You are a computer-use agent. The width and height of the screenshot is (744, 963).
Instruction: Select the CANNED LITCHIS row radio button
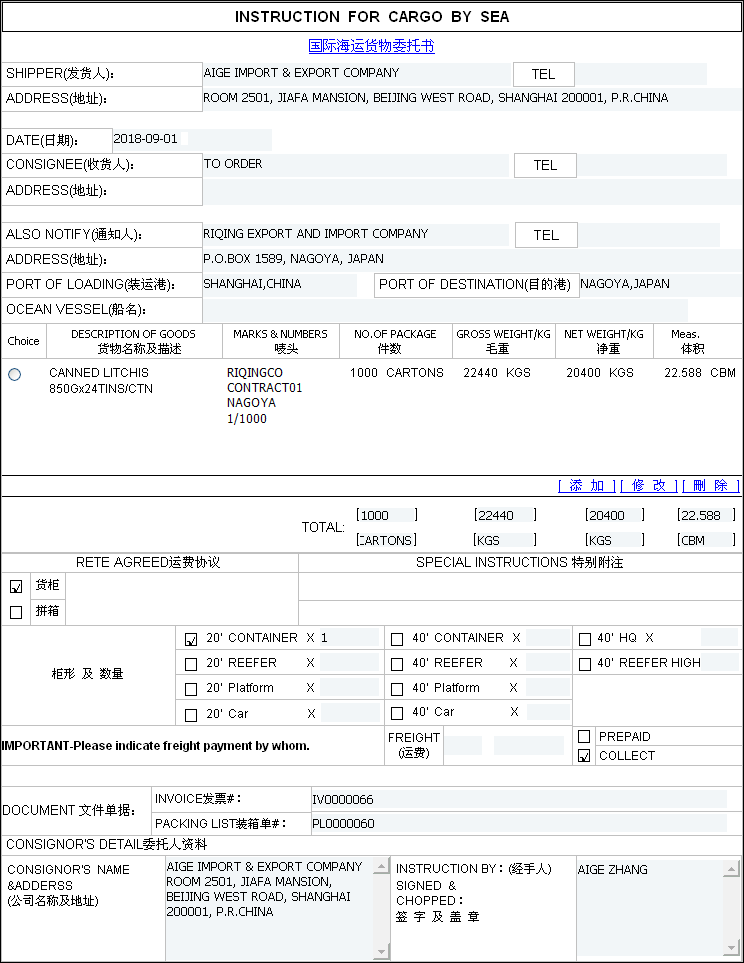click(14, 374)
